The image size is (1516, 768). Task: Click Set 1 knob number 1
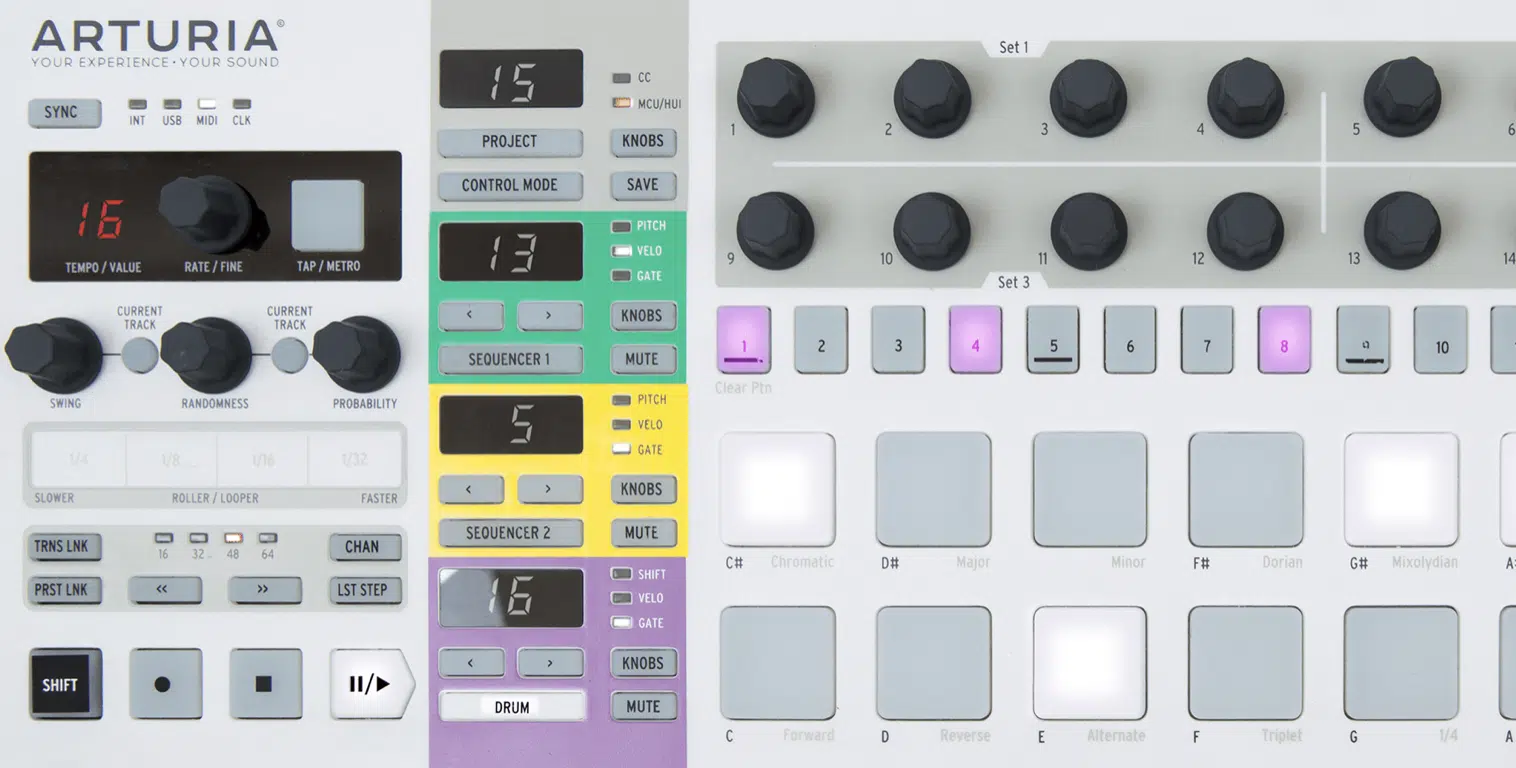[776, 97]
